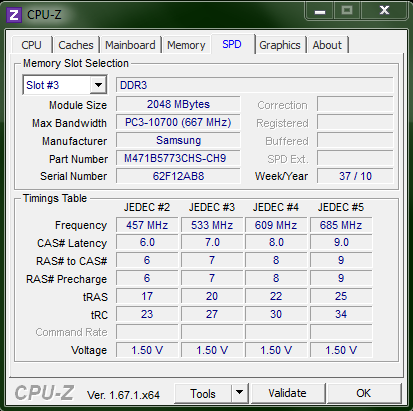This screenshot has height=411, width=413.
Task: Click the 533 MHz frequency cell
Action: [x=212, y=225]
